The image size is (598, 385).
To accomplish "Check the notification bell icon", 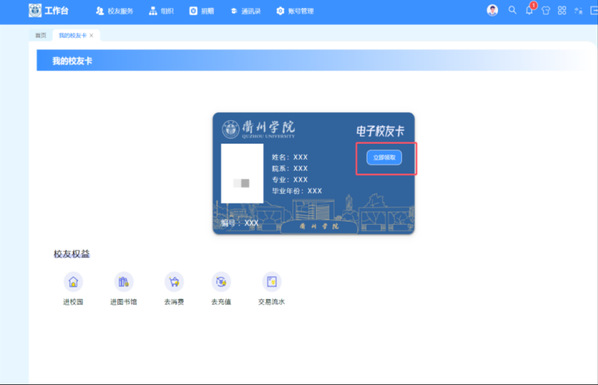I will coord(529,10).
